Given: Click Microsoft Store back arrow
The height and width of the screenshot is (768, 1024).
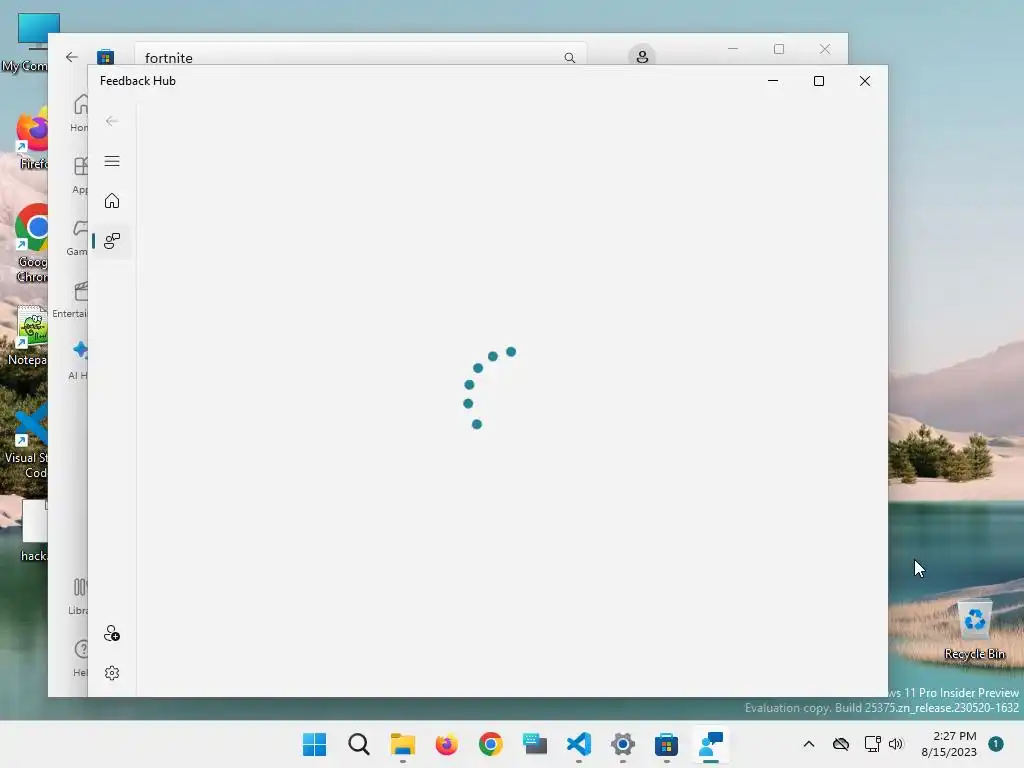Looking at the screenshot, I should pyautogui.click(x=72, y=57).
